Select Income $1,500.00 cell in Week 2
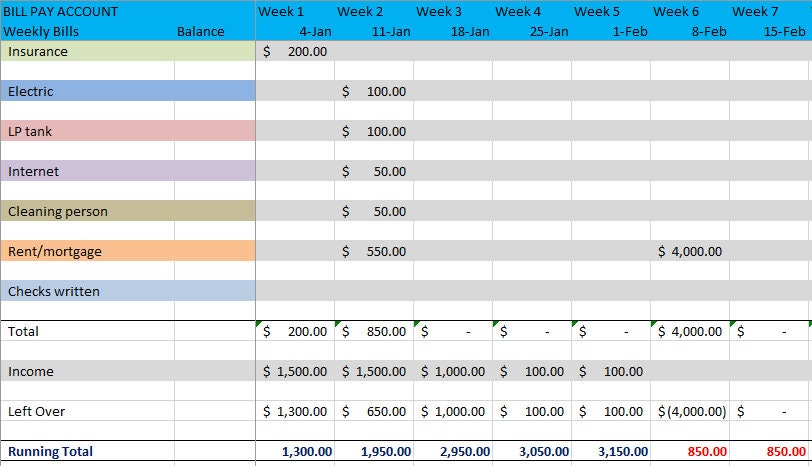The width and height of the screenshot is (812, 466). pos(374,371)
